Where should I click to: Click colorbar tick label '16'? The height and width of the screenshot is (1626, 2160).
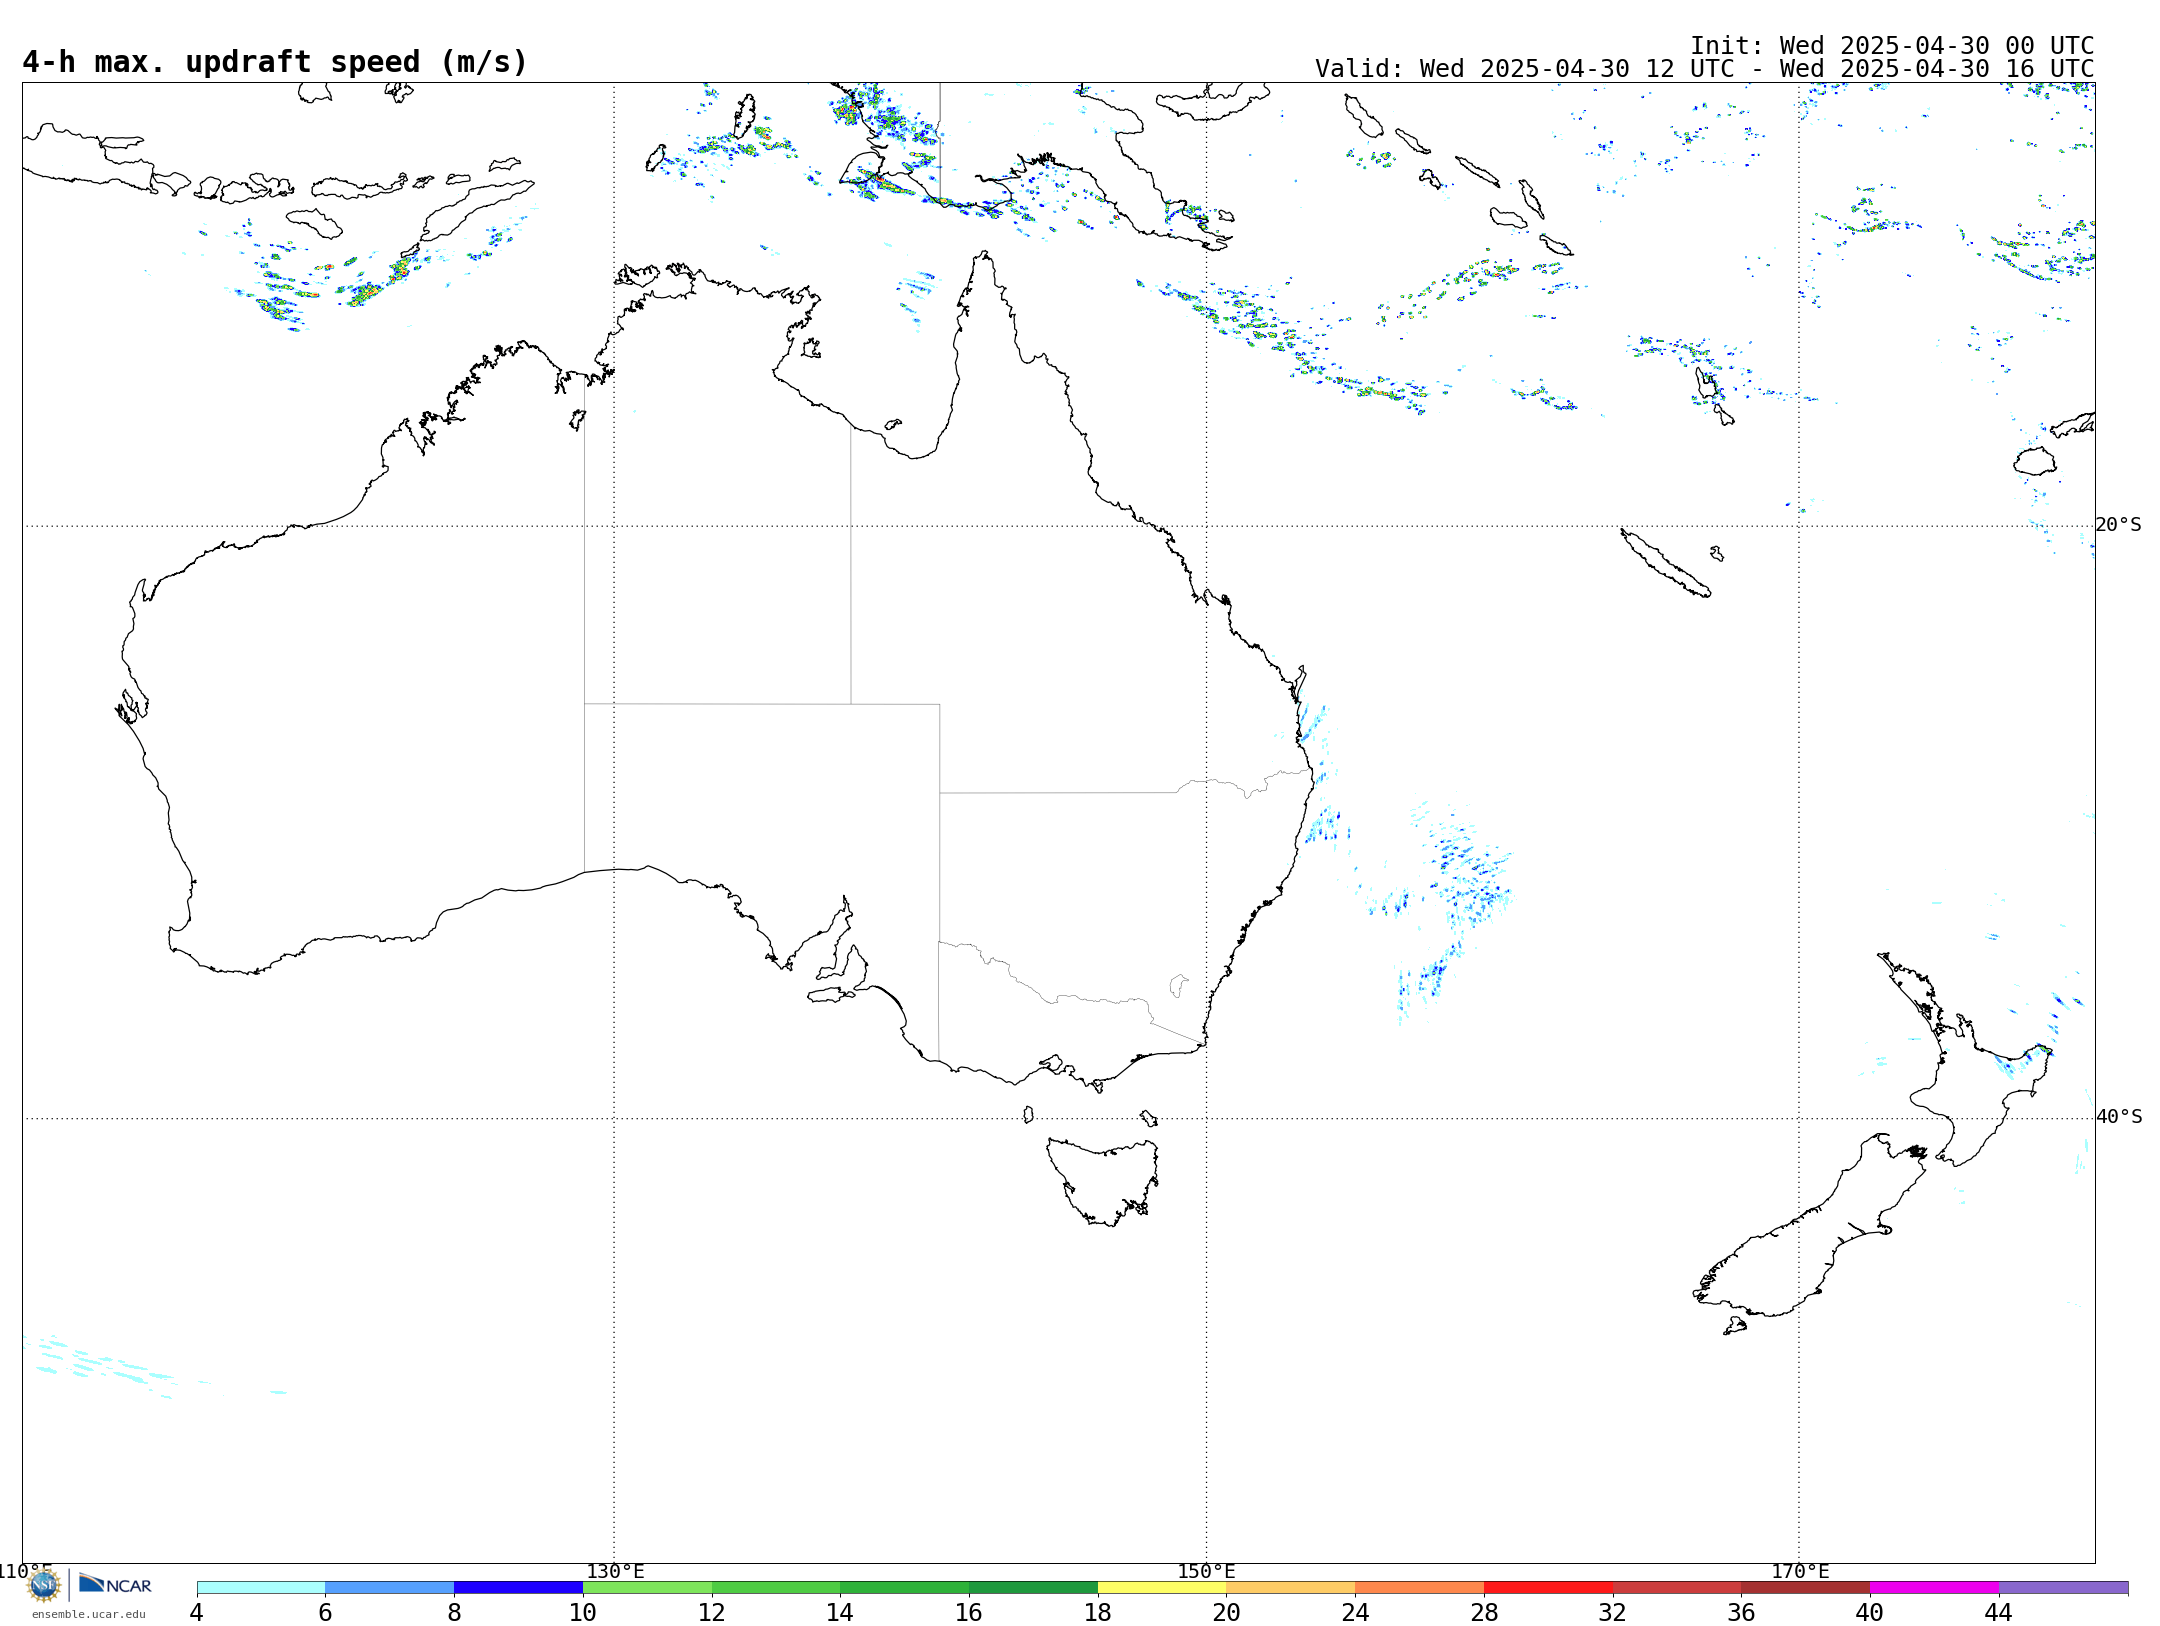click(x=969, y=1613)
